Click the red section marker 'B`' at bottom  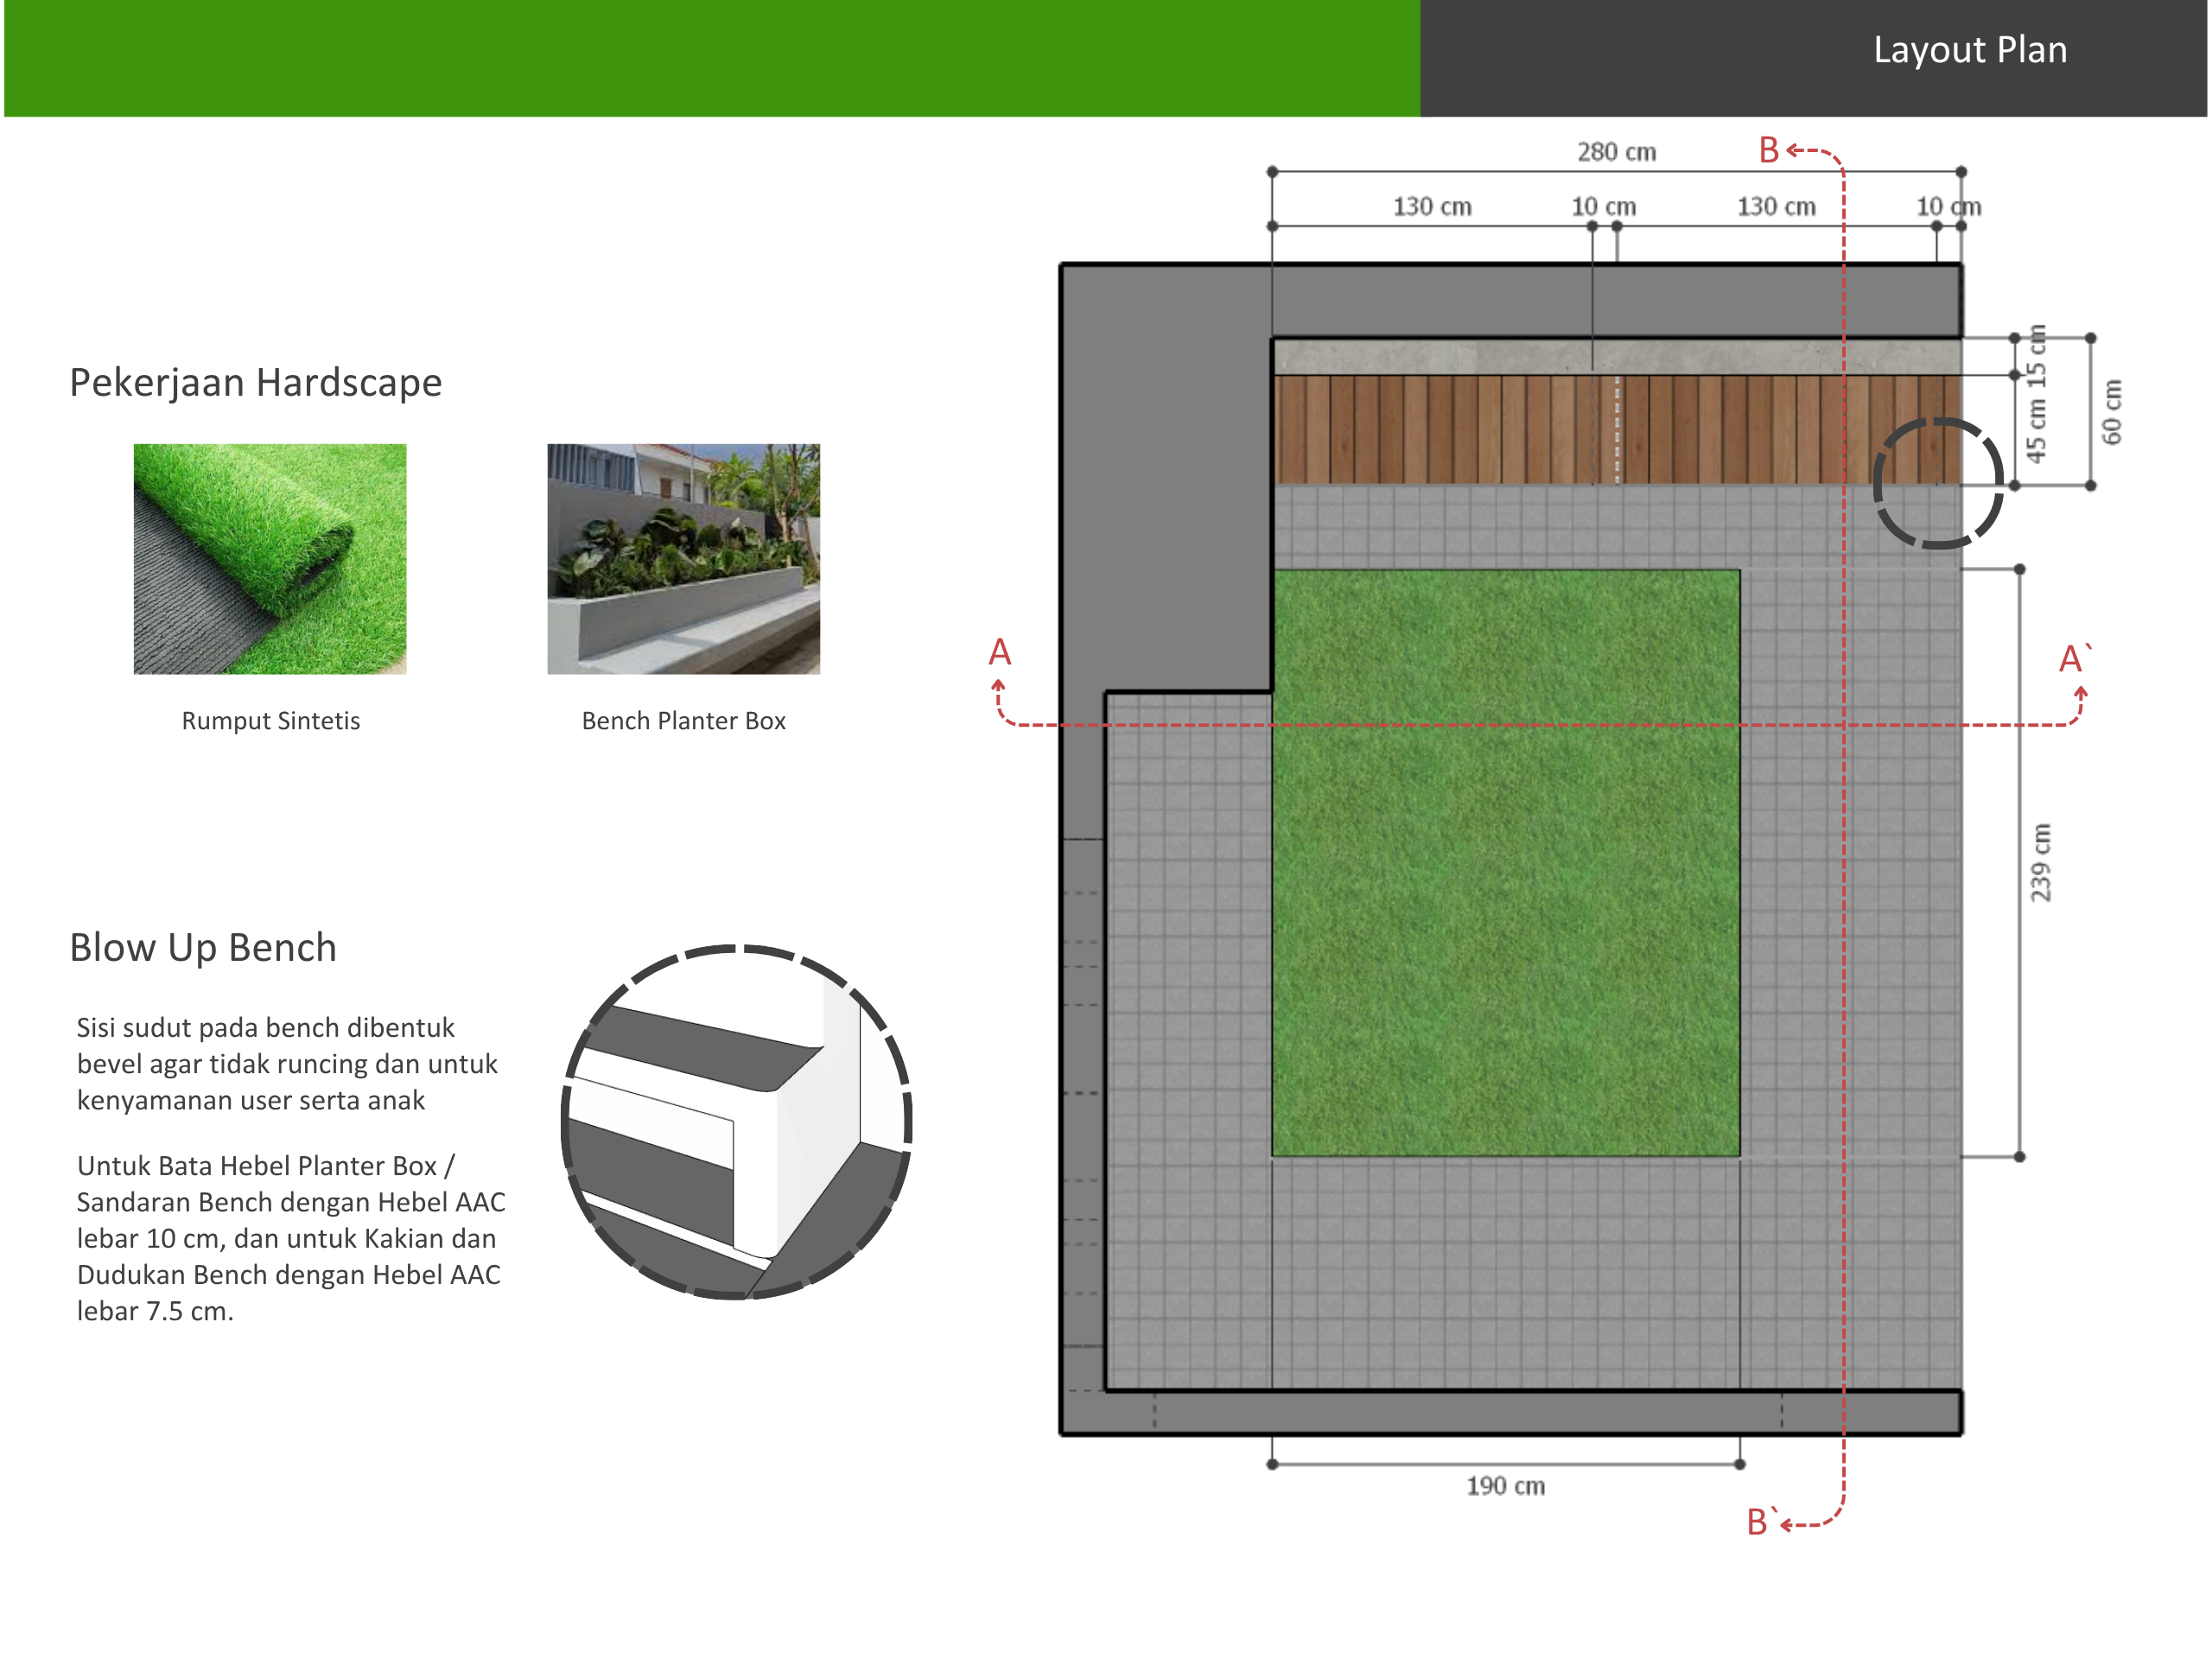pos(1761,1522)
